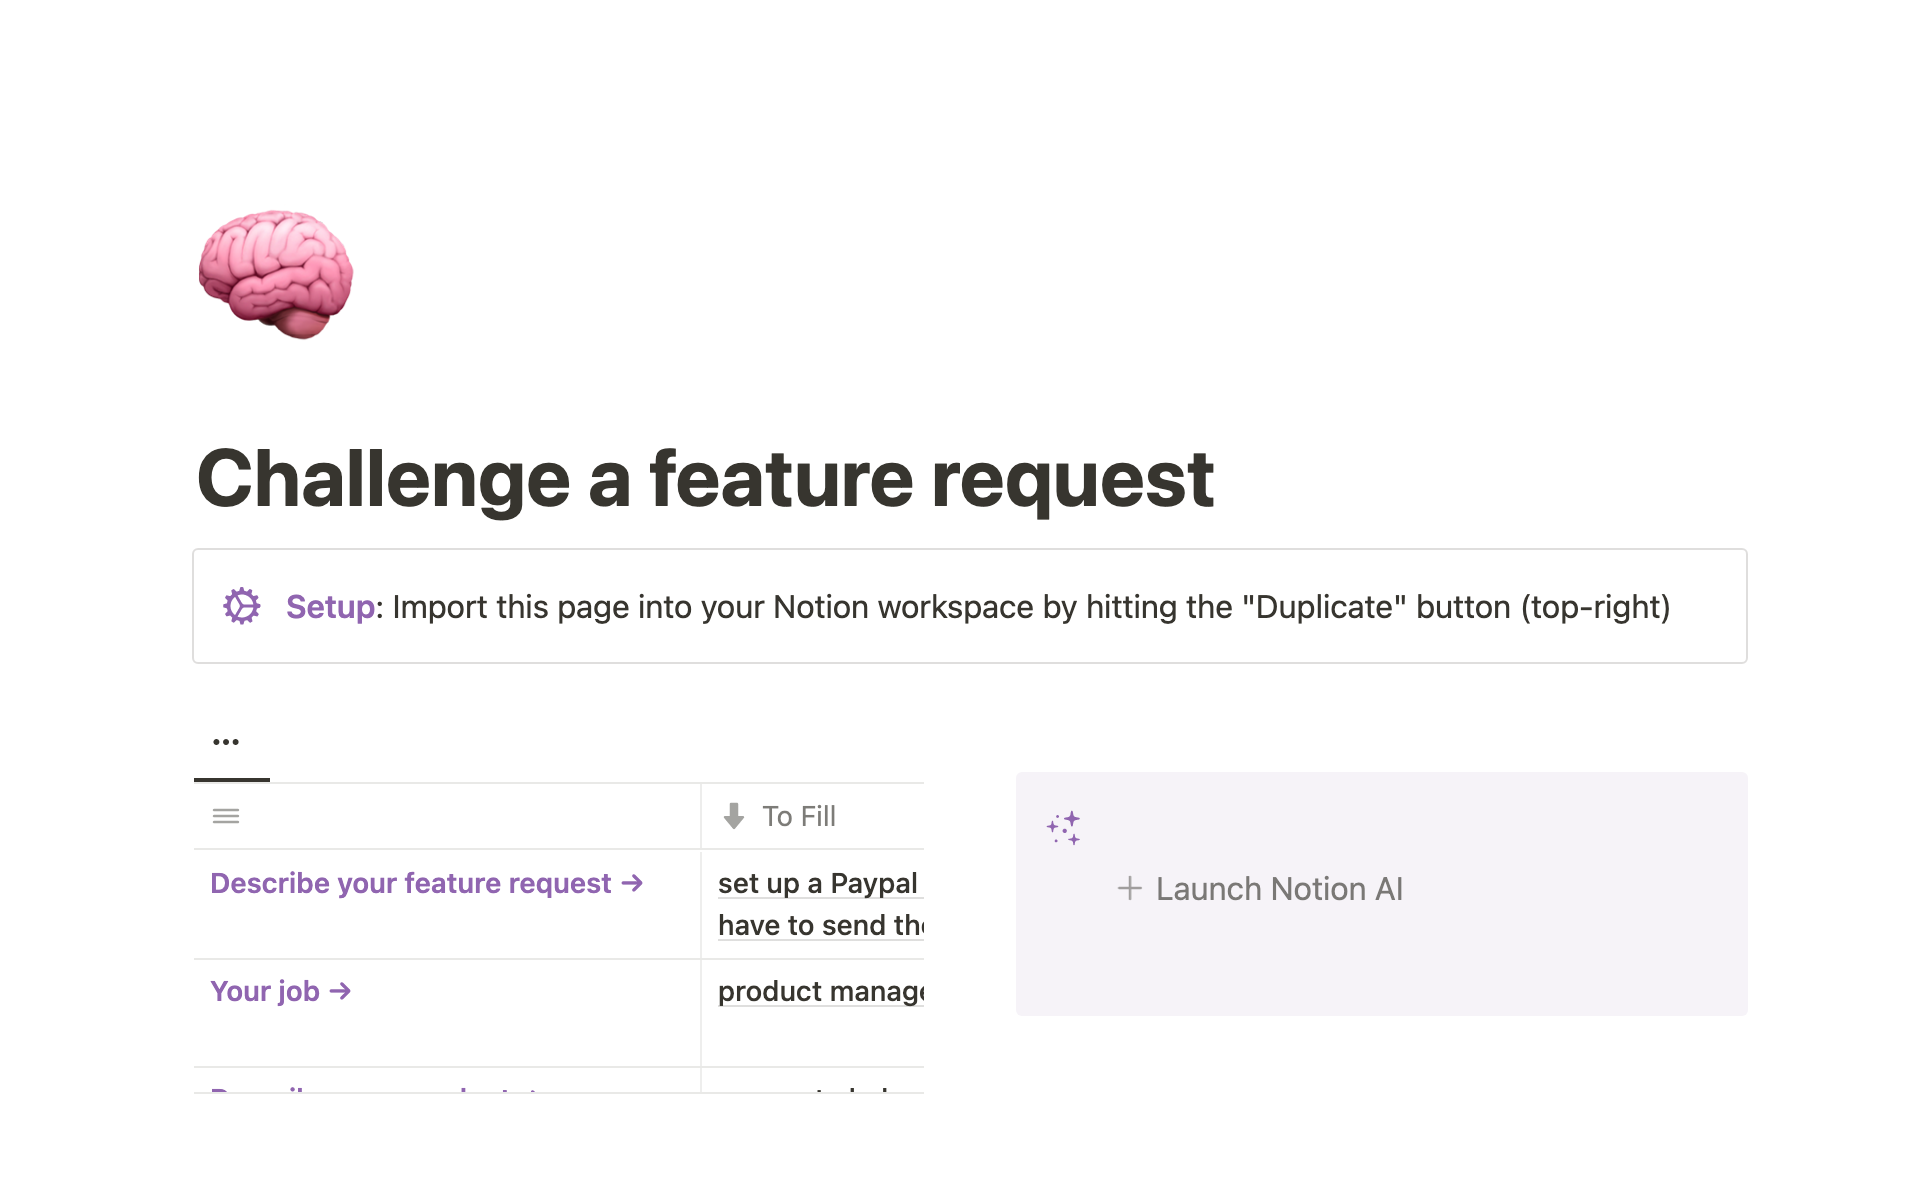1920x1200 pixels.
Task: Click the purple Setup label
Action: 330,606
